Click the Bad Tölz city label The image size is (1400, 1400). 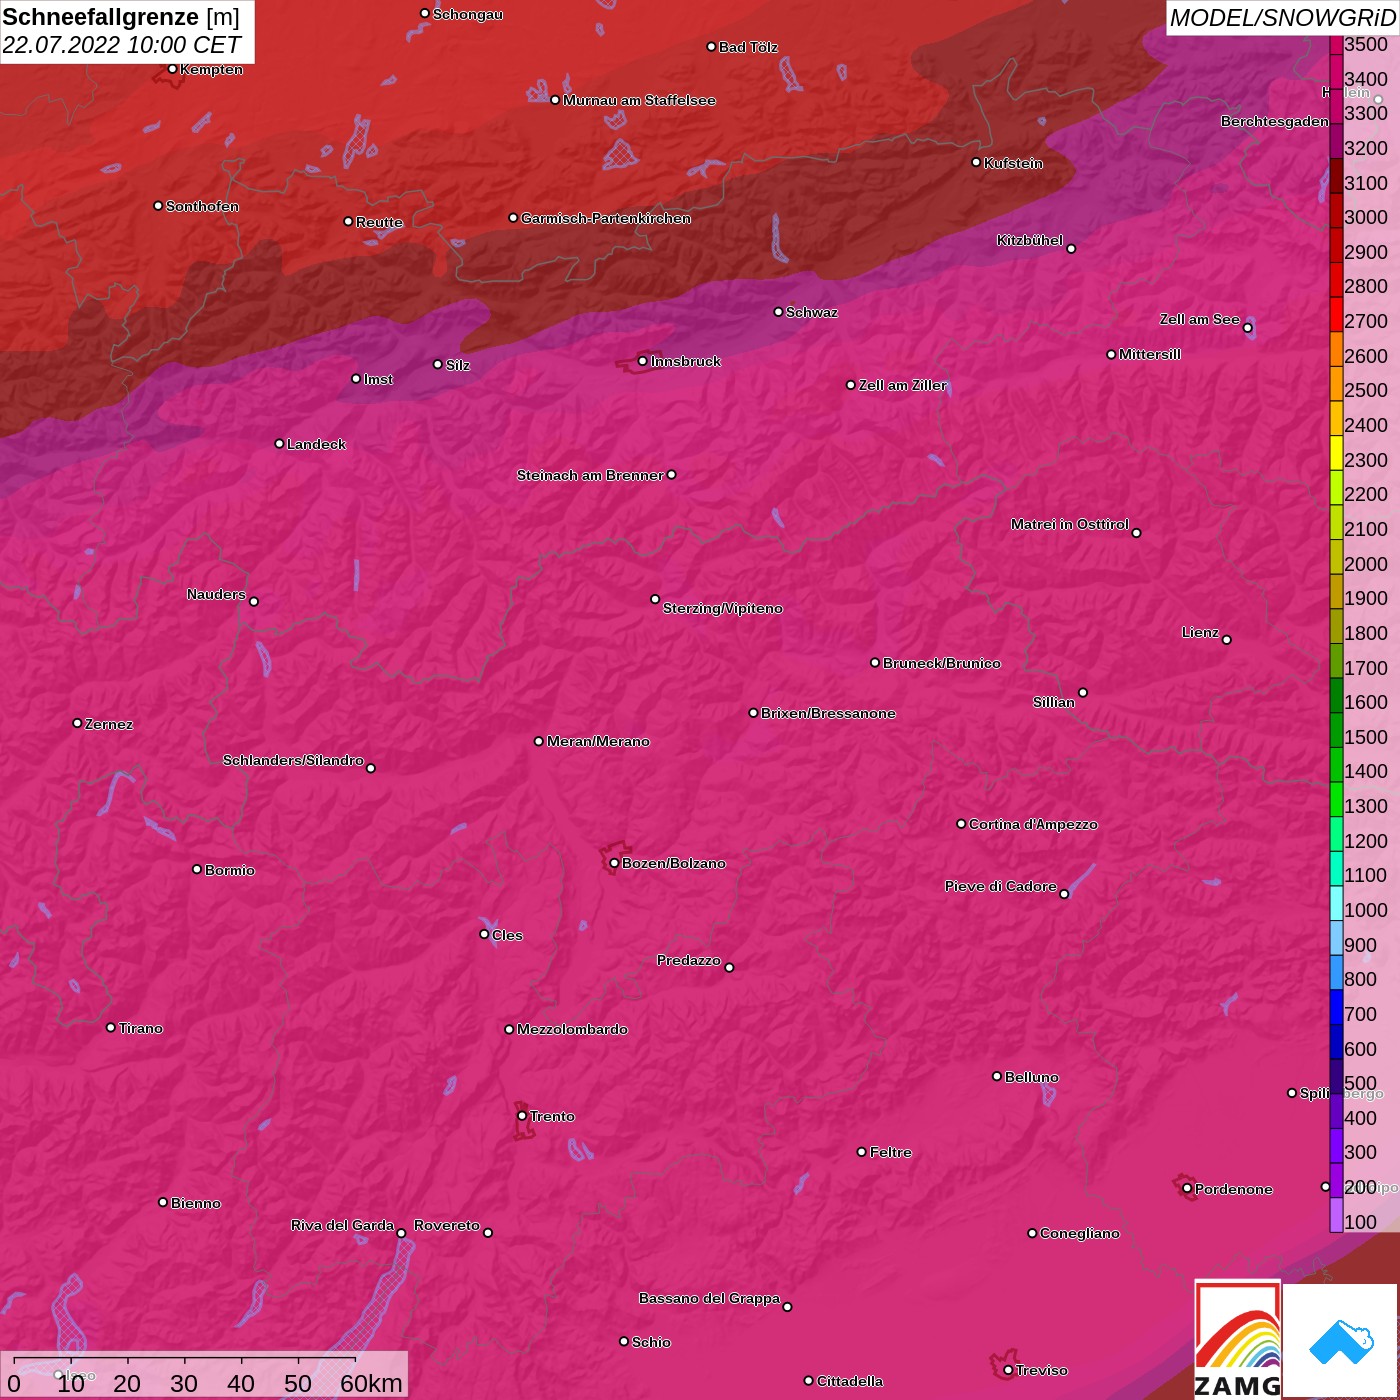748,47
